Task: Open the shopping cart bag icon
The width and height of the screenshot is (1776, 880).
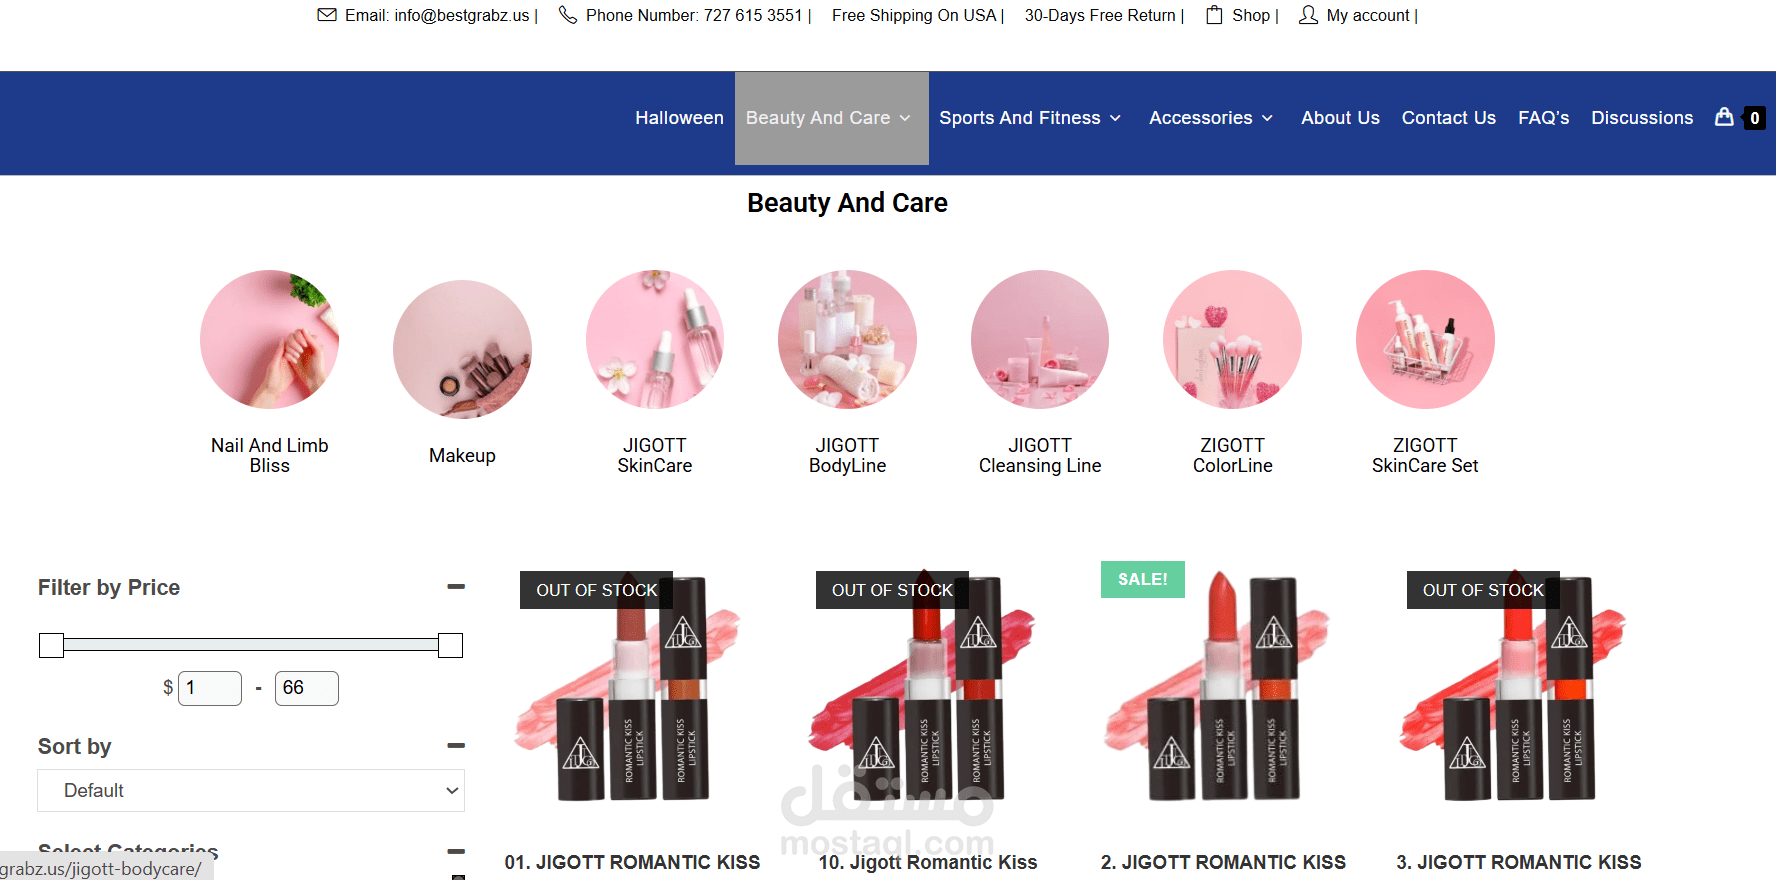Action: [x=1724, y=117]
